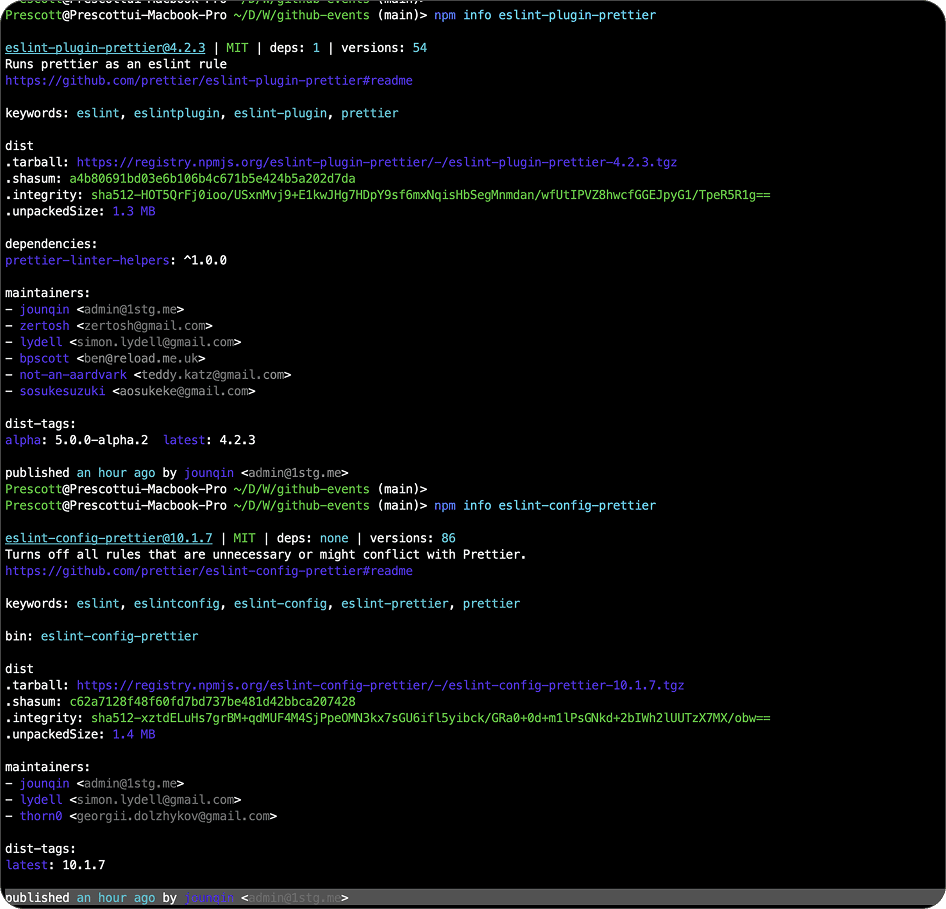Click the eslint-config-prettier@10.1.7 package heading
The image size is (946, 909).
109,538
